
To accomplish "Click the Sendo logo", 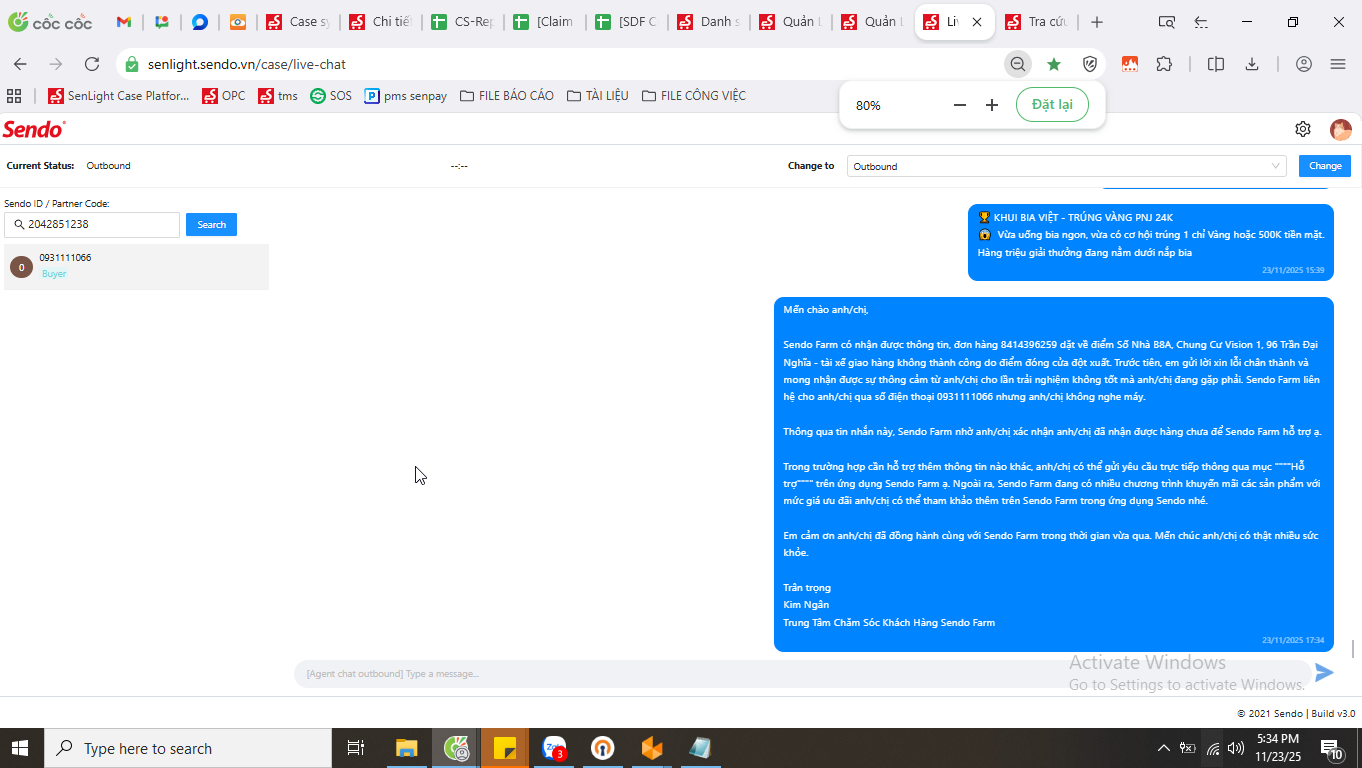I will tap(34, 129).
